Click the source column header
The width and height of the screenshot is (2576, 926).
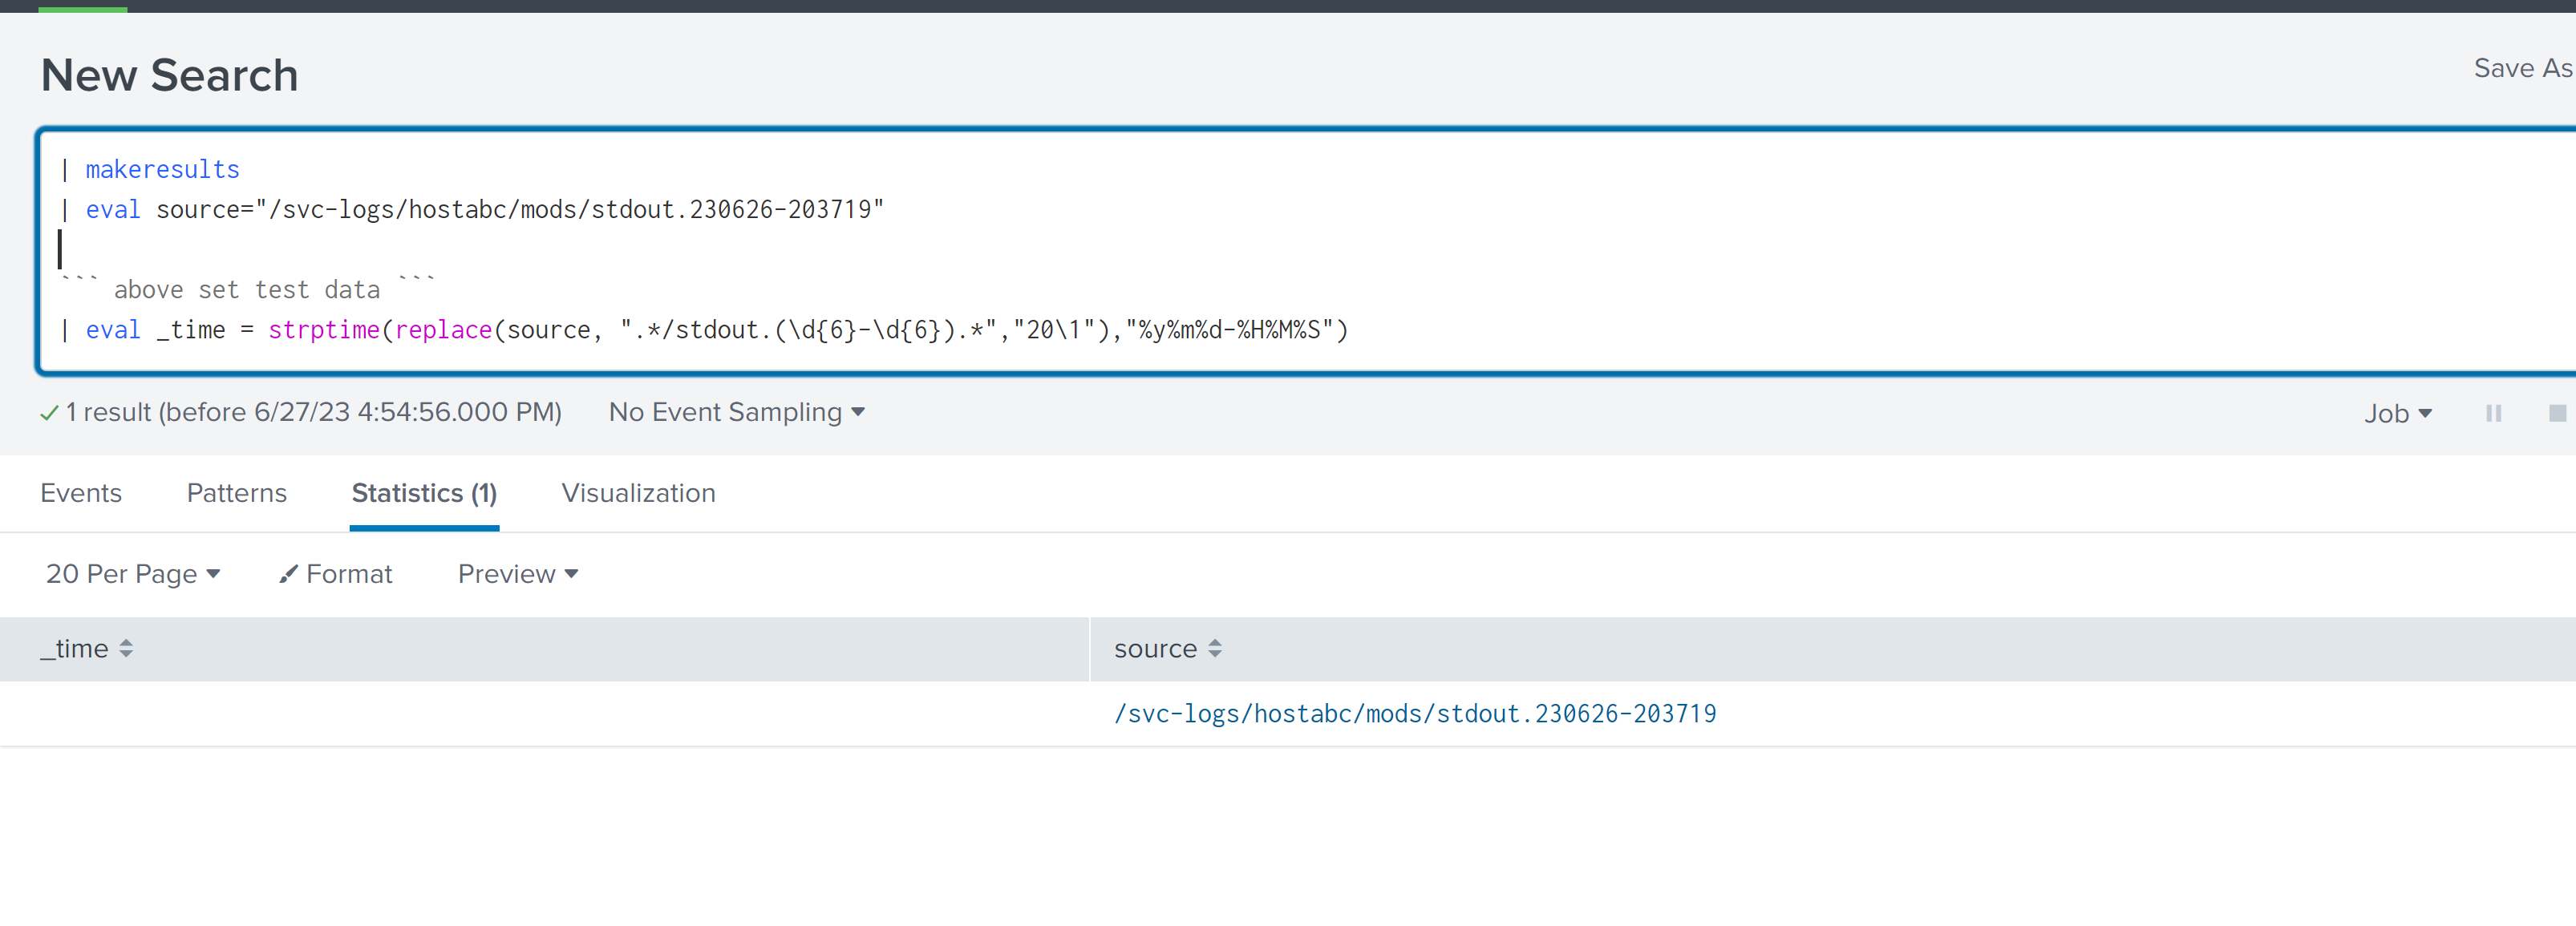[x=1832, y=649]
